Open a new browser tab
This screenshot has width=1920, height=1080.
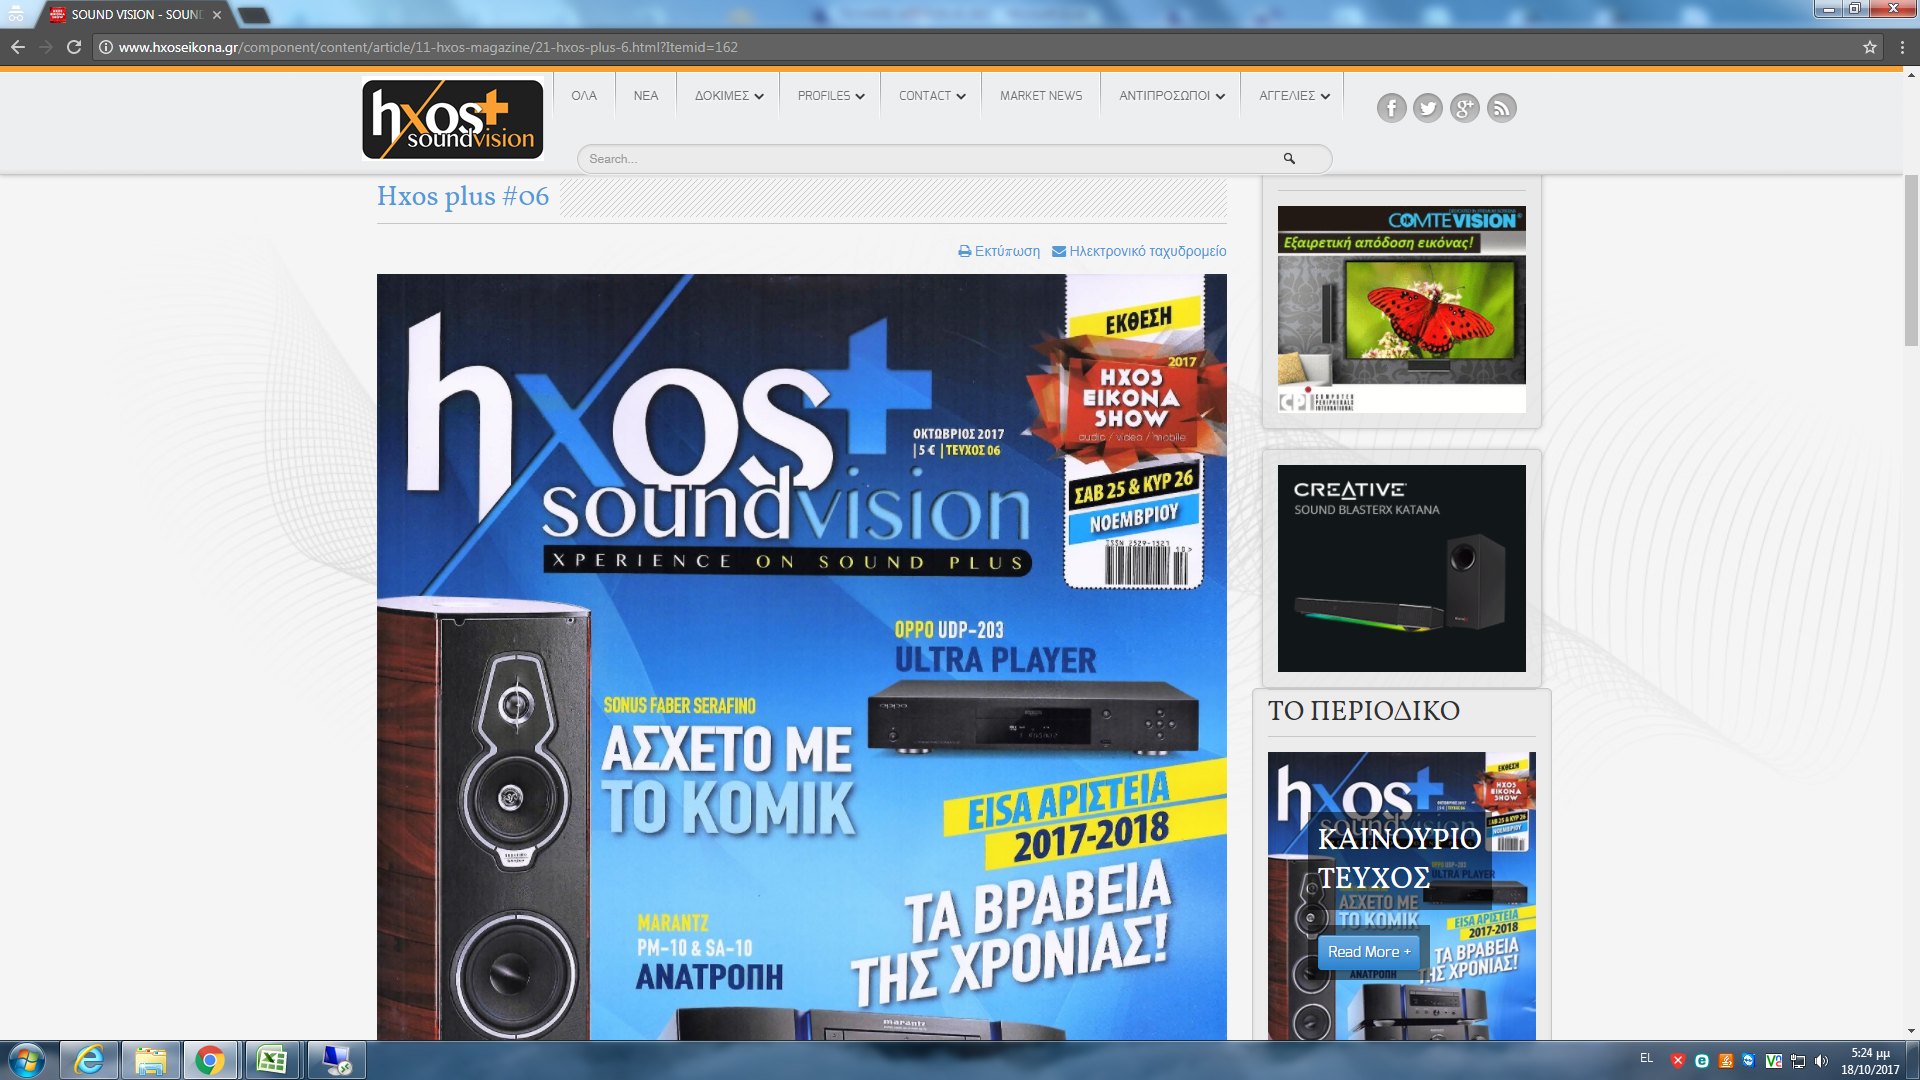point(254,15)
